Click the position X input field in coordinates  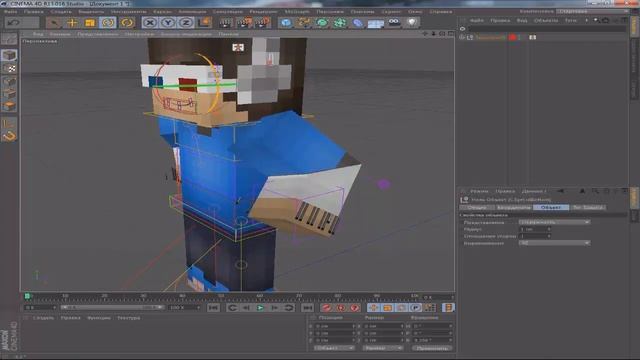[x=335, y=326]
